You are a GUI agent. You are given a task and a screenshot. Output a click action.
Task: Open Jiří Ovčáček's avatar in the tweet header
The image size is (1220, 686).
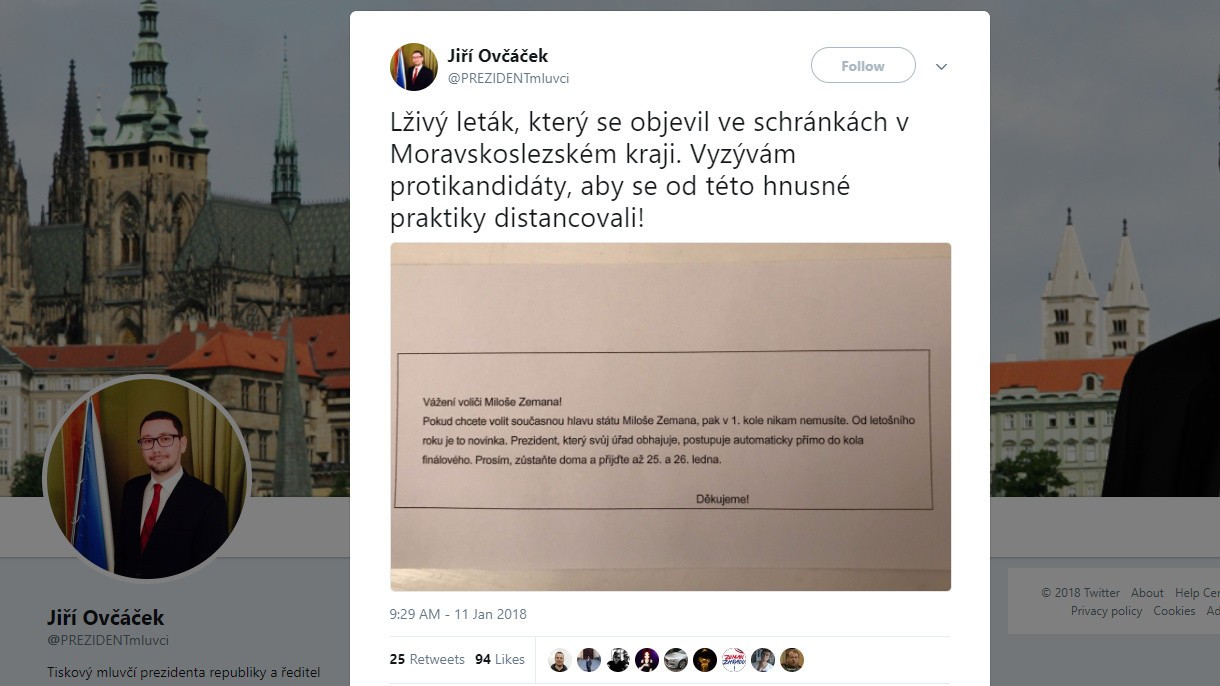[413, 67]
